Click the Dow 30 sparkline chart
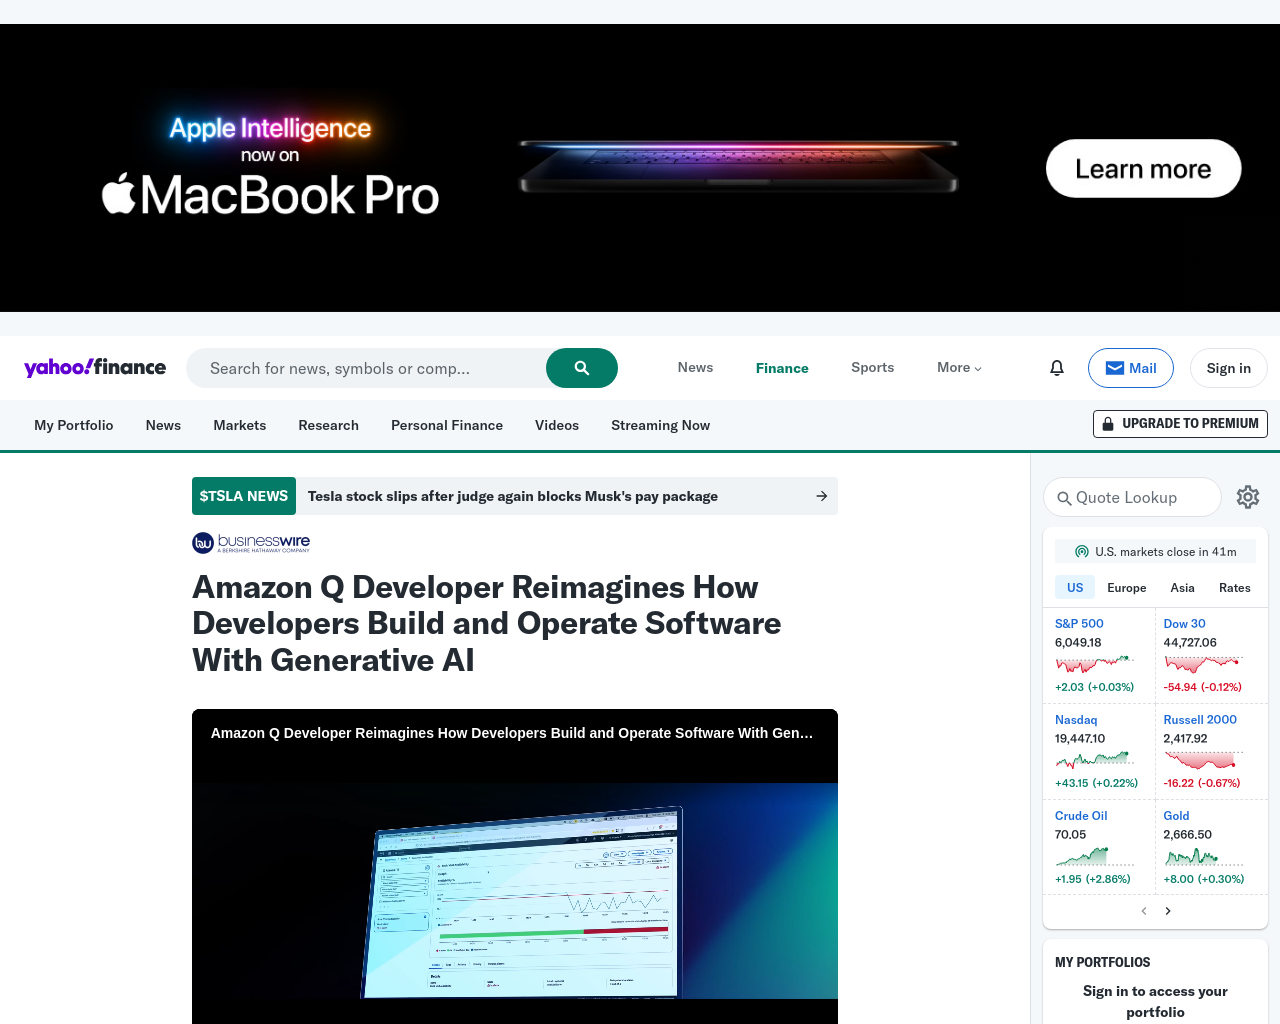The height and width of the screenshot is (1024, 1280). (1204, 664)
